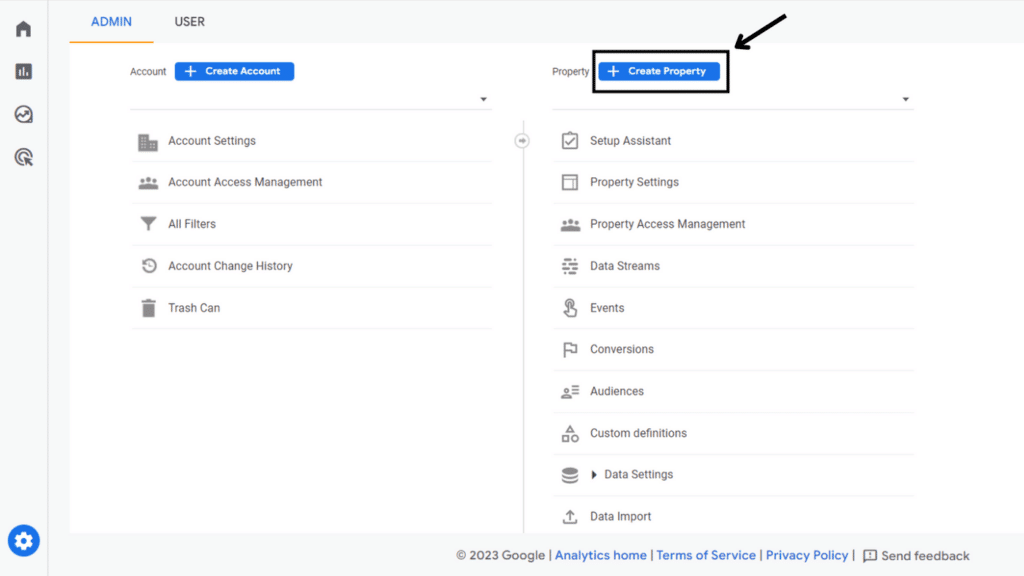Open Explore icon in left sidebar

pos(23,115)
